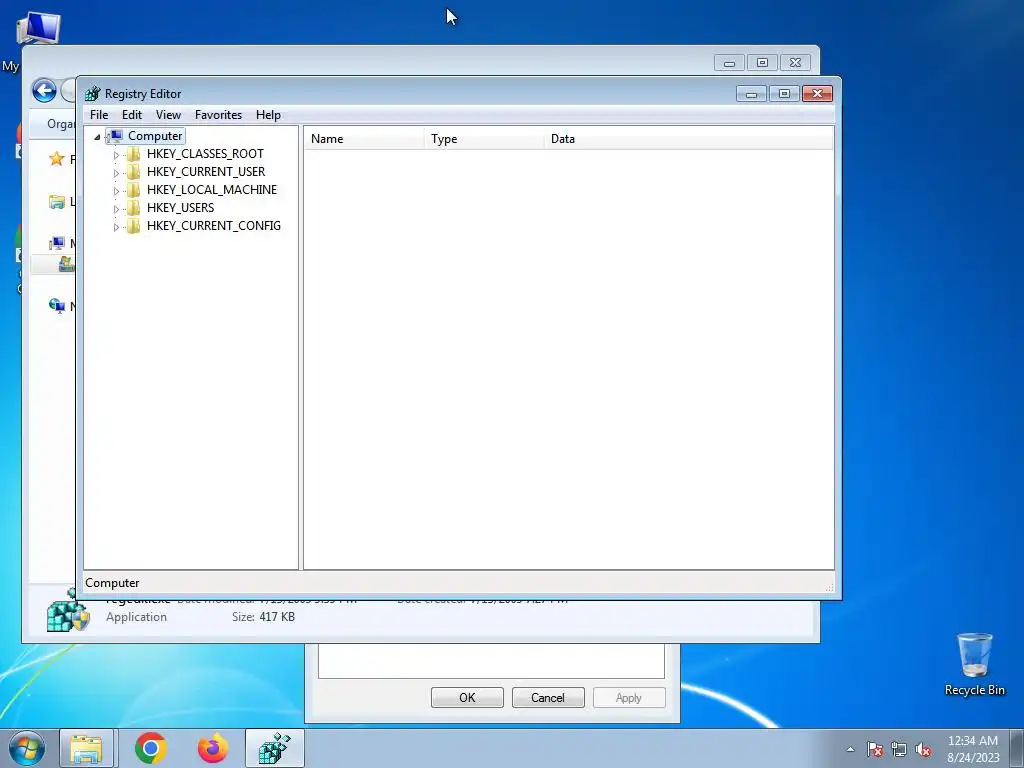Click the HKEY_CURRENT_USER folder icon
Screen dimensions: 1024x768
tap(133, 172)
